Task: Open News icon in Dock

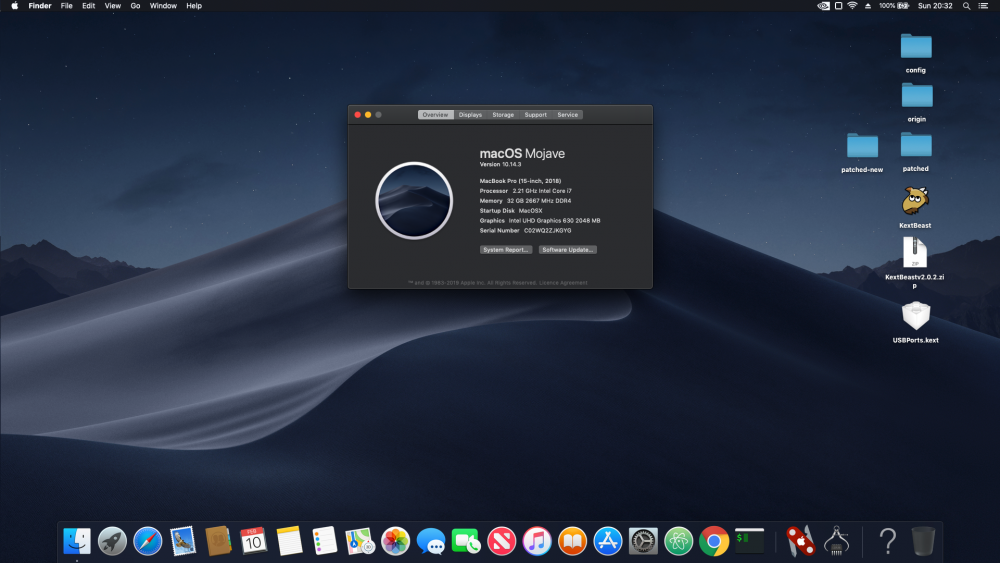Action: pos(501,541)
